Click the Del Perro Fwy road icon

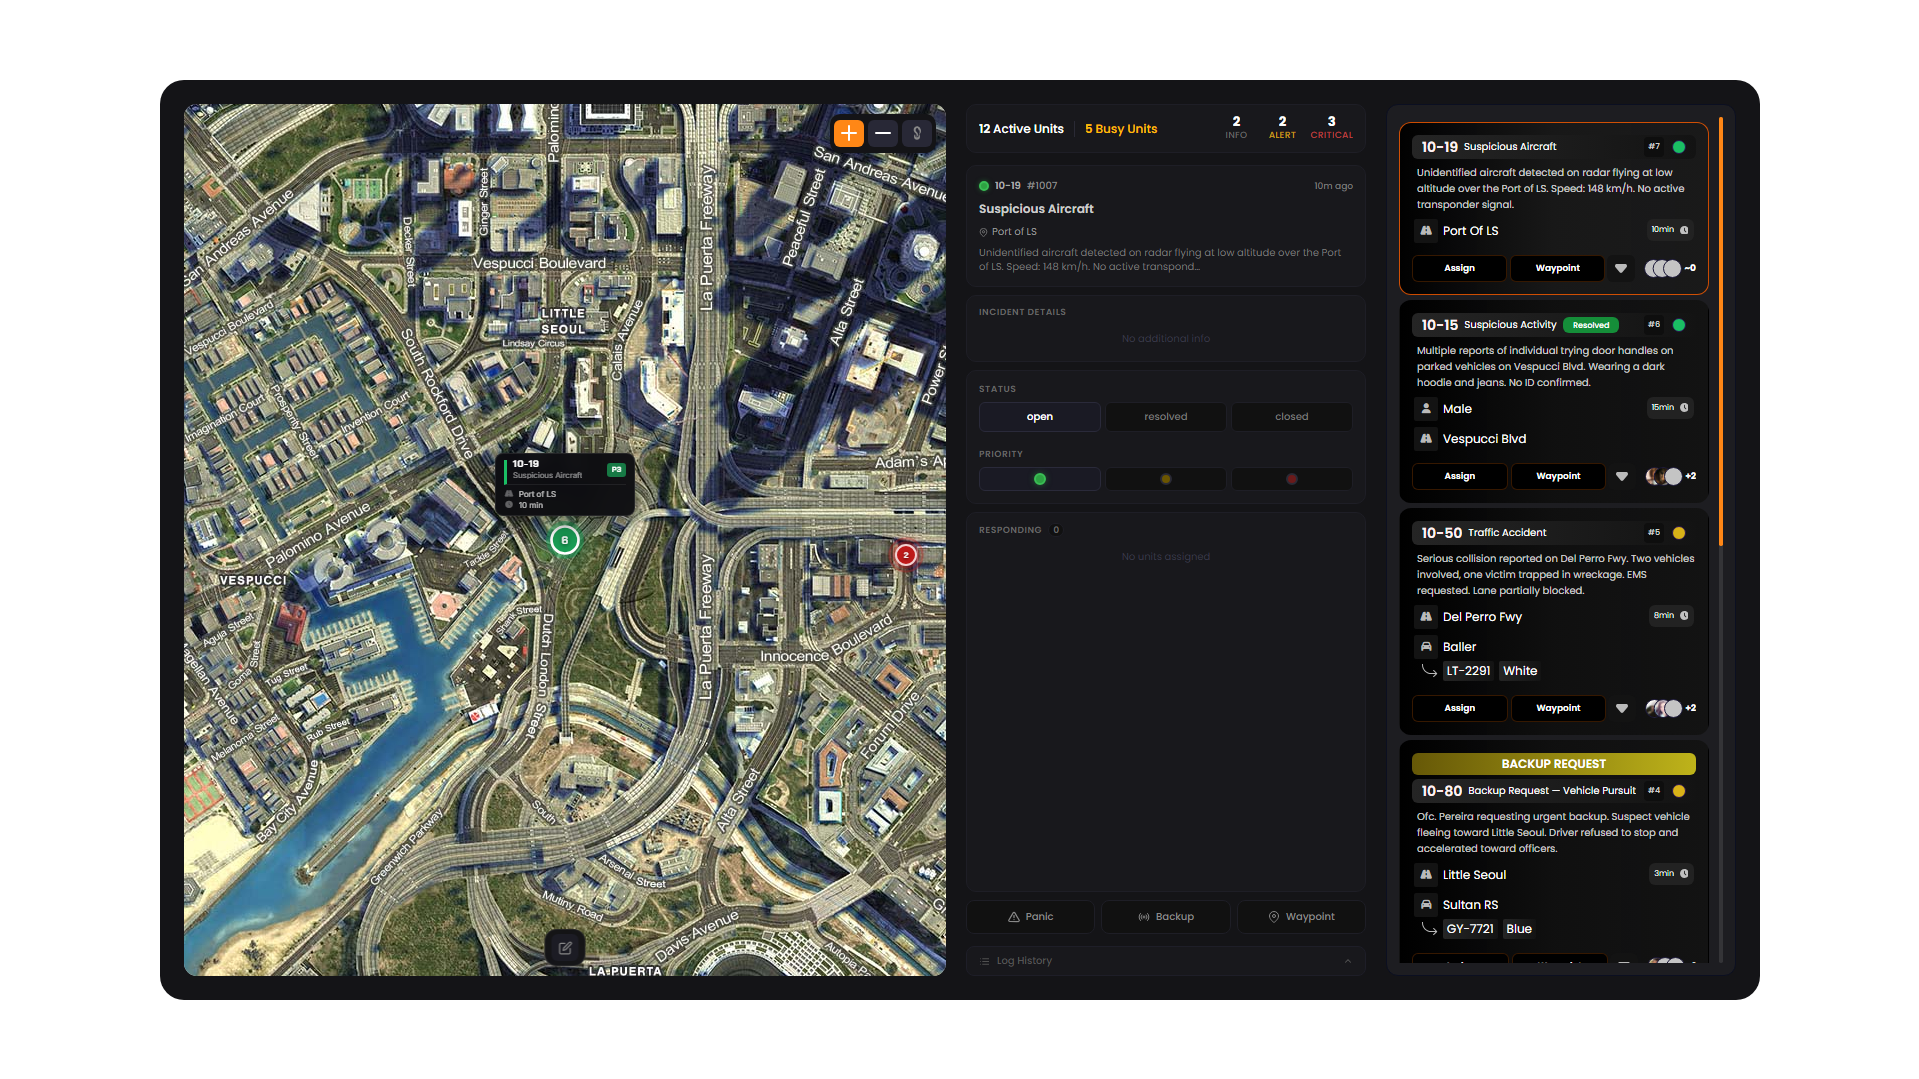click(x=1426, y=617)
